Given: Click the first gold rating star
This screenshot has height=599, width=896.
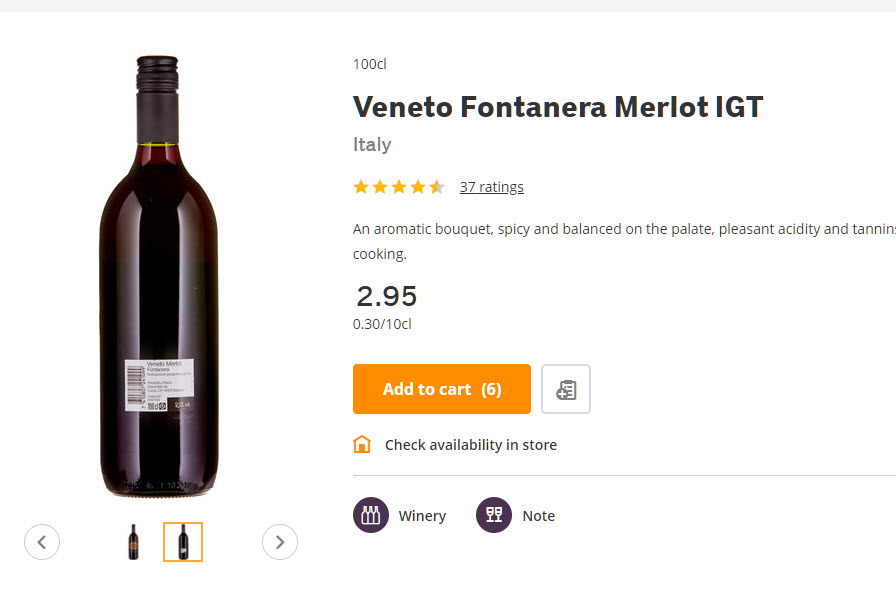Looking at the screenshot, I should click(x=361, y=187).
